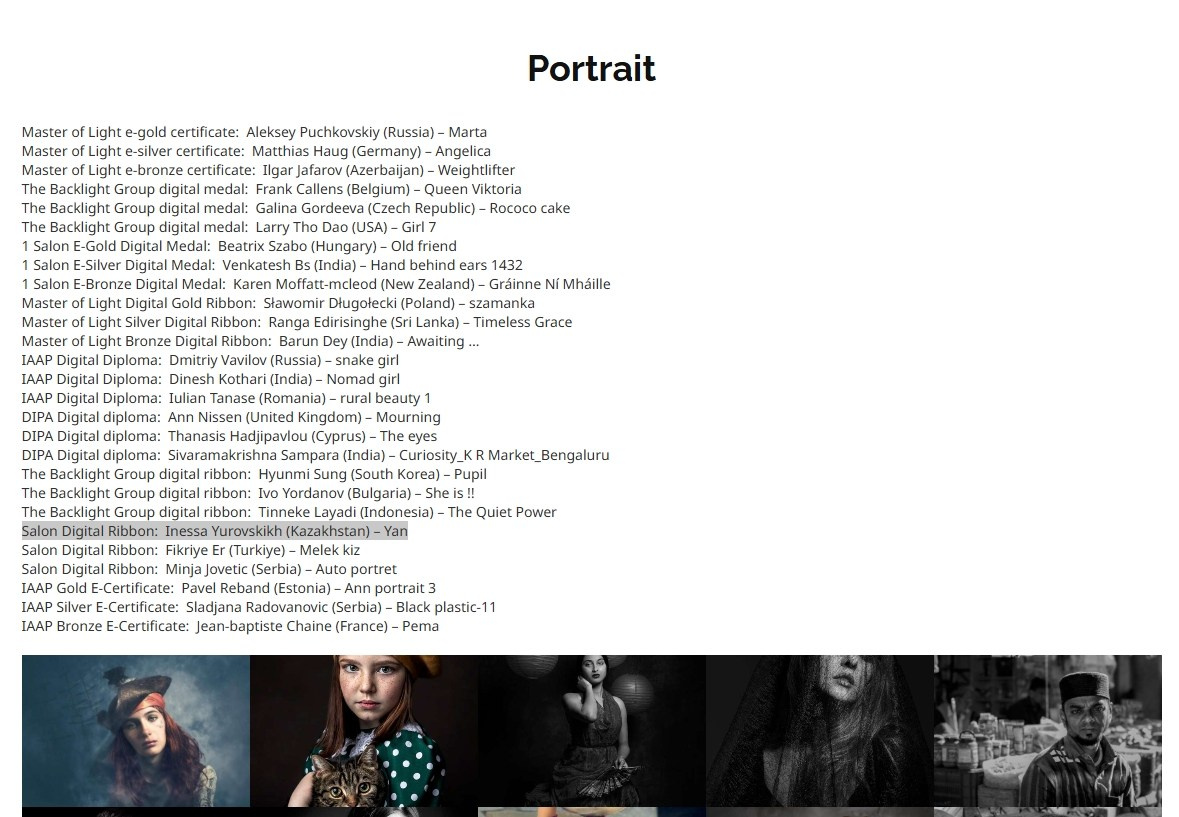
Task: Select the Galina Gordeeva Rococo cake entry
Action: (x=295, y=208)
